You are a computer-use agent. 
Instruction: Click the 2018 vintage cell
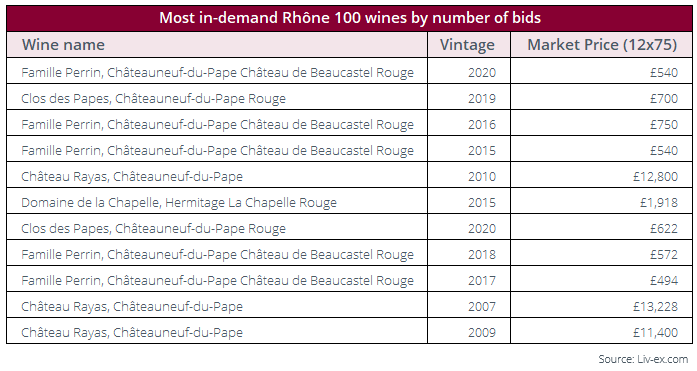pos(482,255)
